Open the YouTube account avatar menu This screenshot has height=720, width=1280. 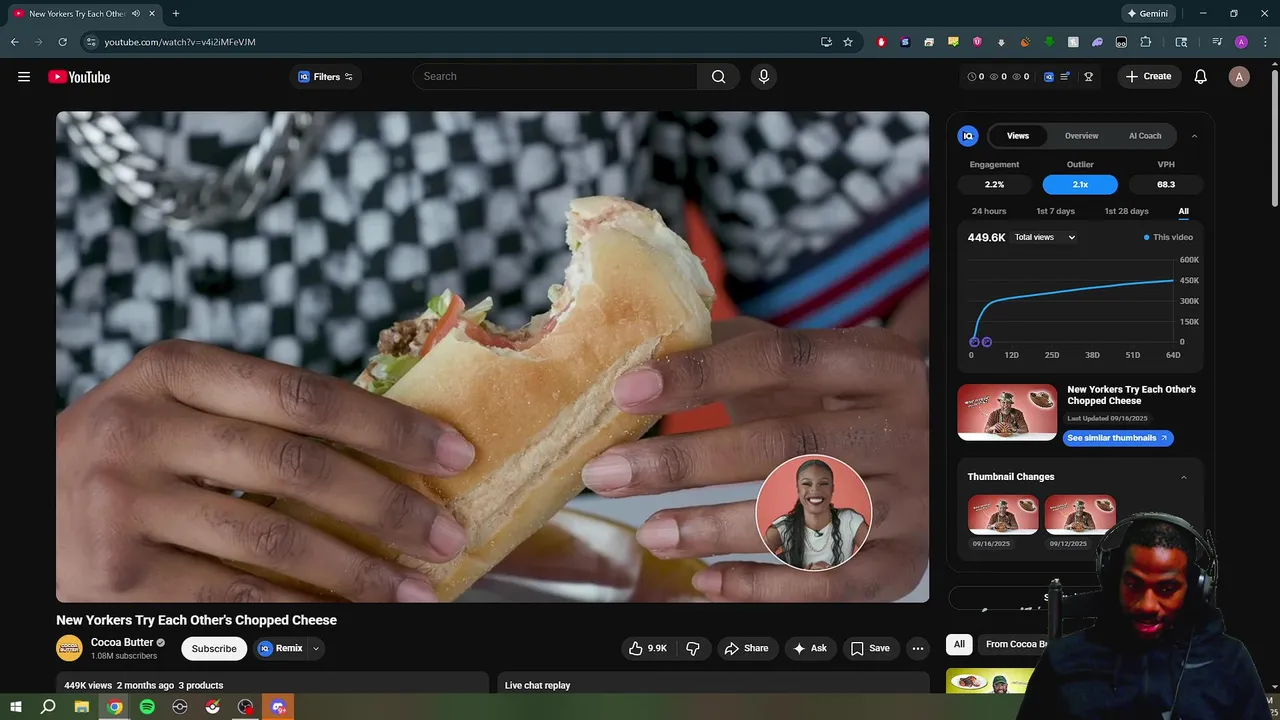pyautogui.click(x=1239, y=77)
